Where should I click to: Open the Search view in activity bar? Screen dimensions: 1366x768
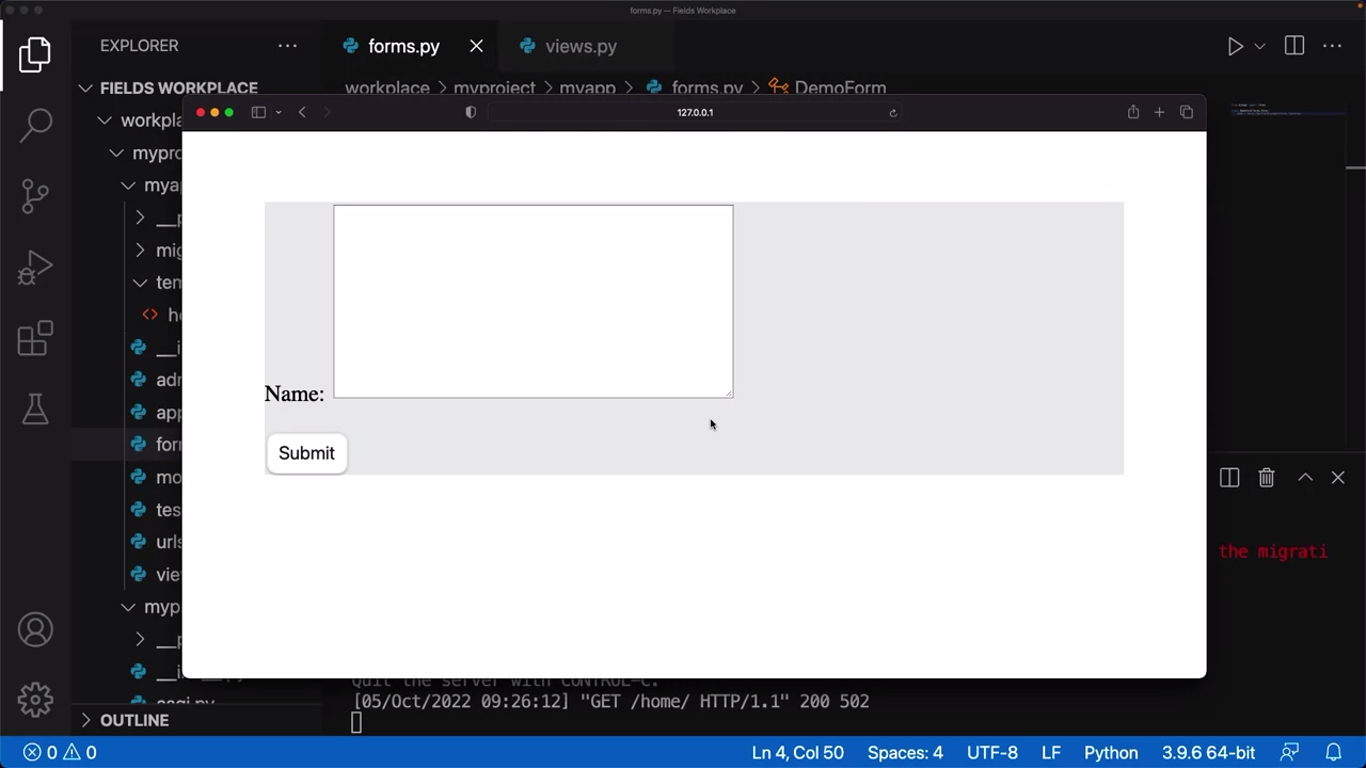coord(35,125)
